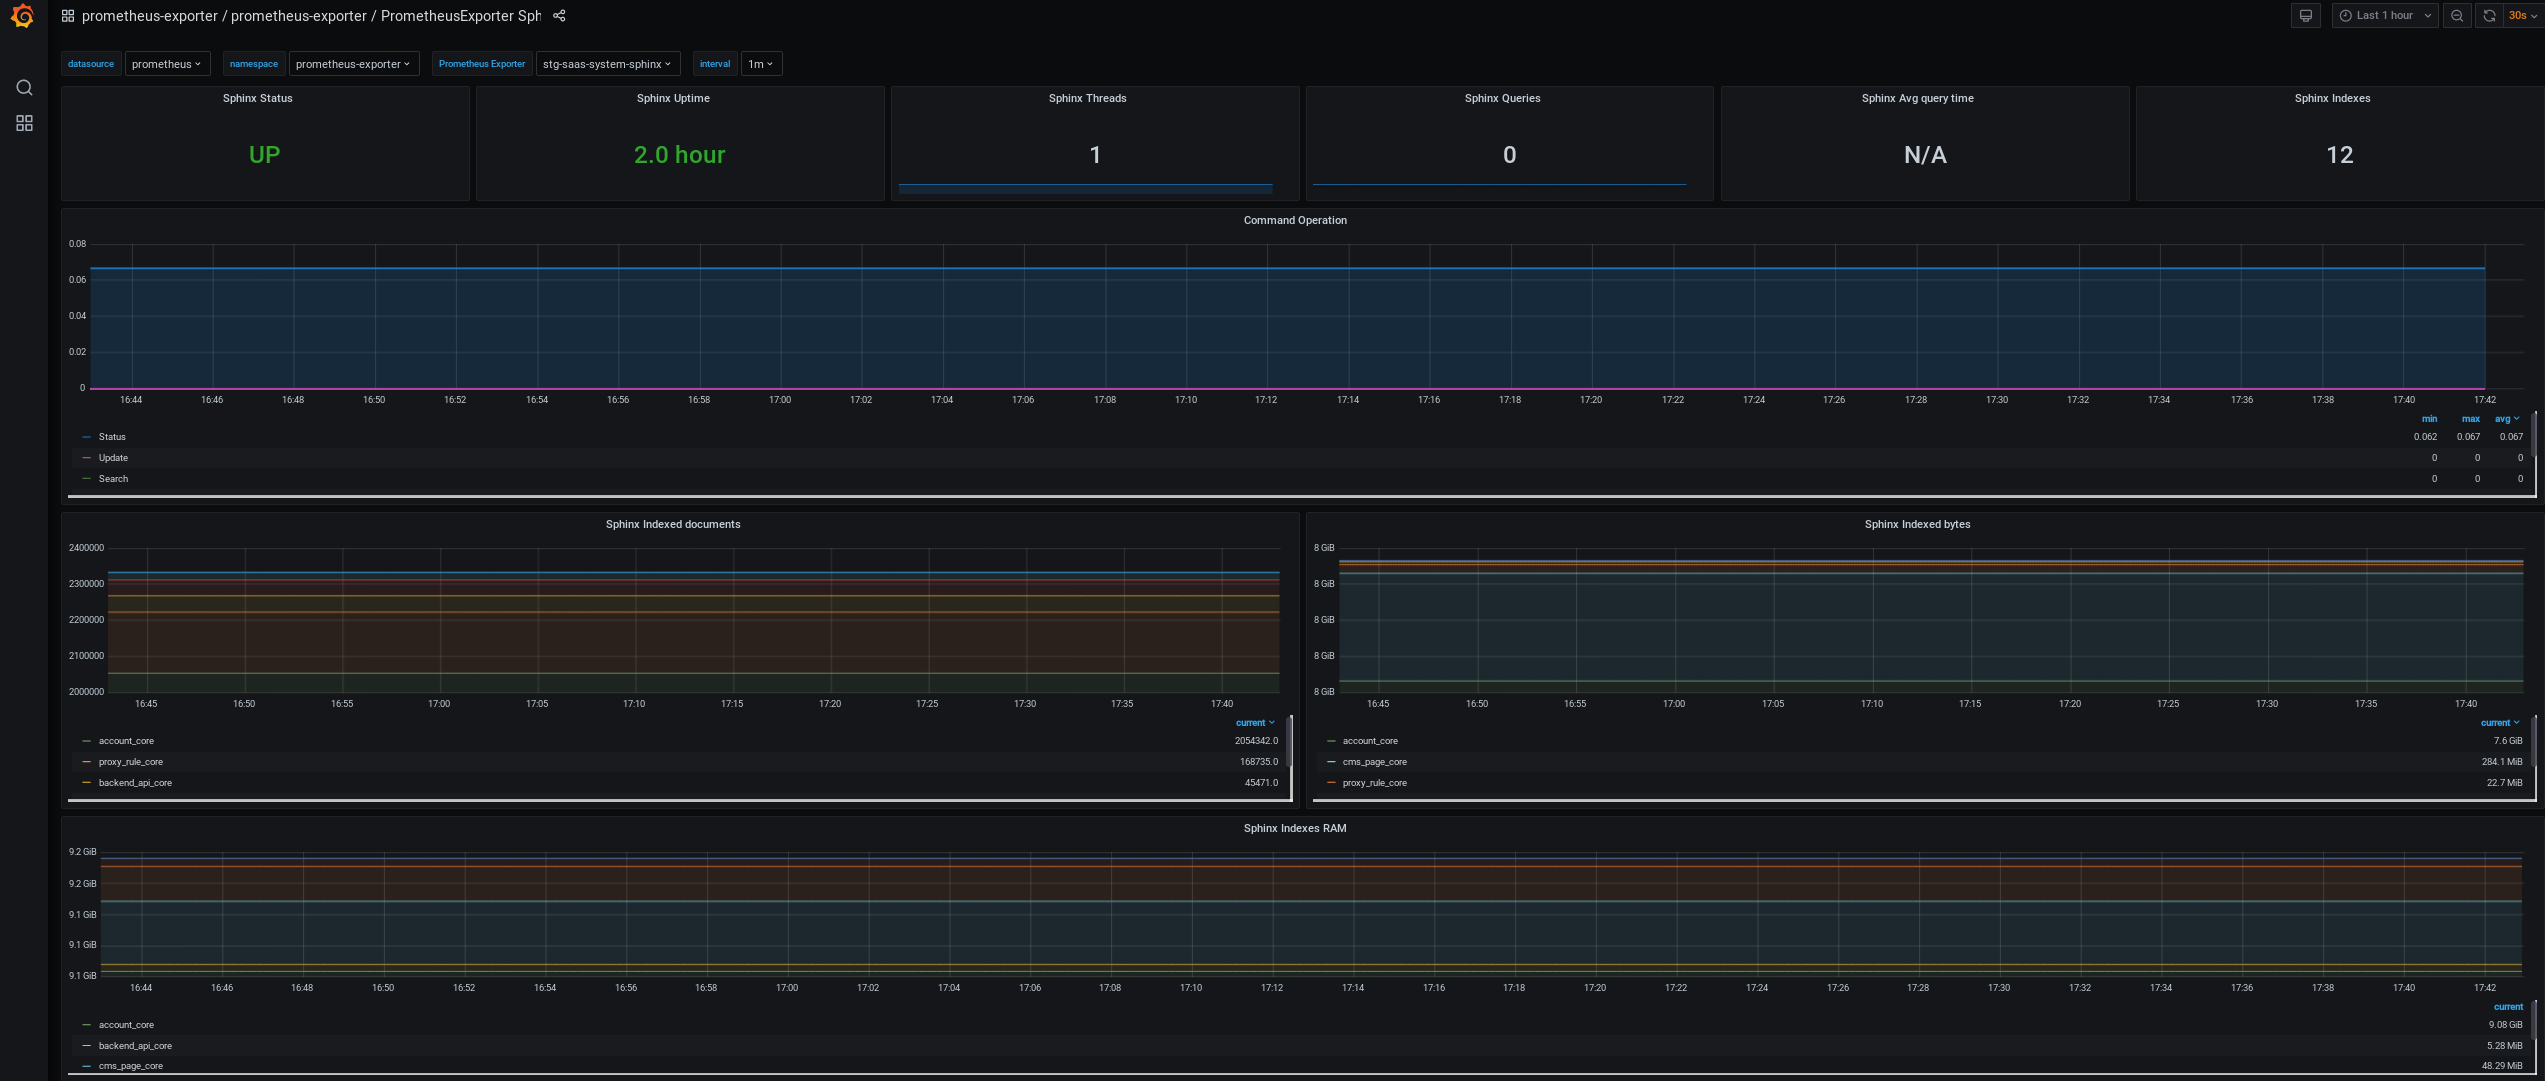Click the share dashboard icon
Viewport: 2545px width, 1081px height.
point(558,16)
